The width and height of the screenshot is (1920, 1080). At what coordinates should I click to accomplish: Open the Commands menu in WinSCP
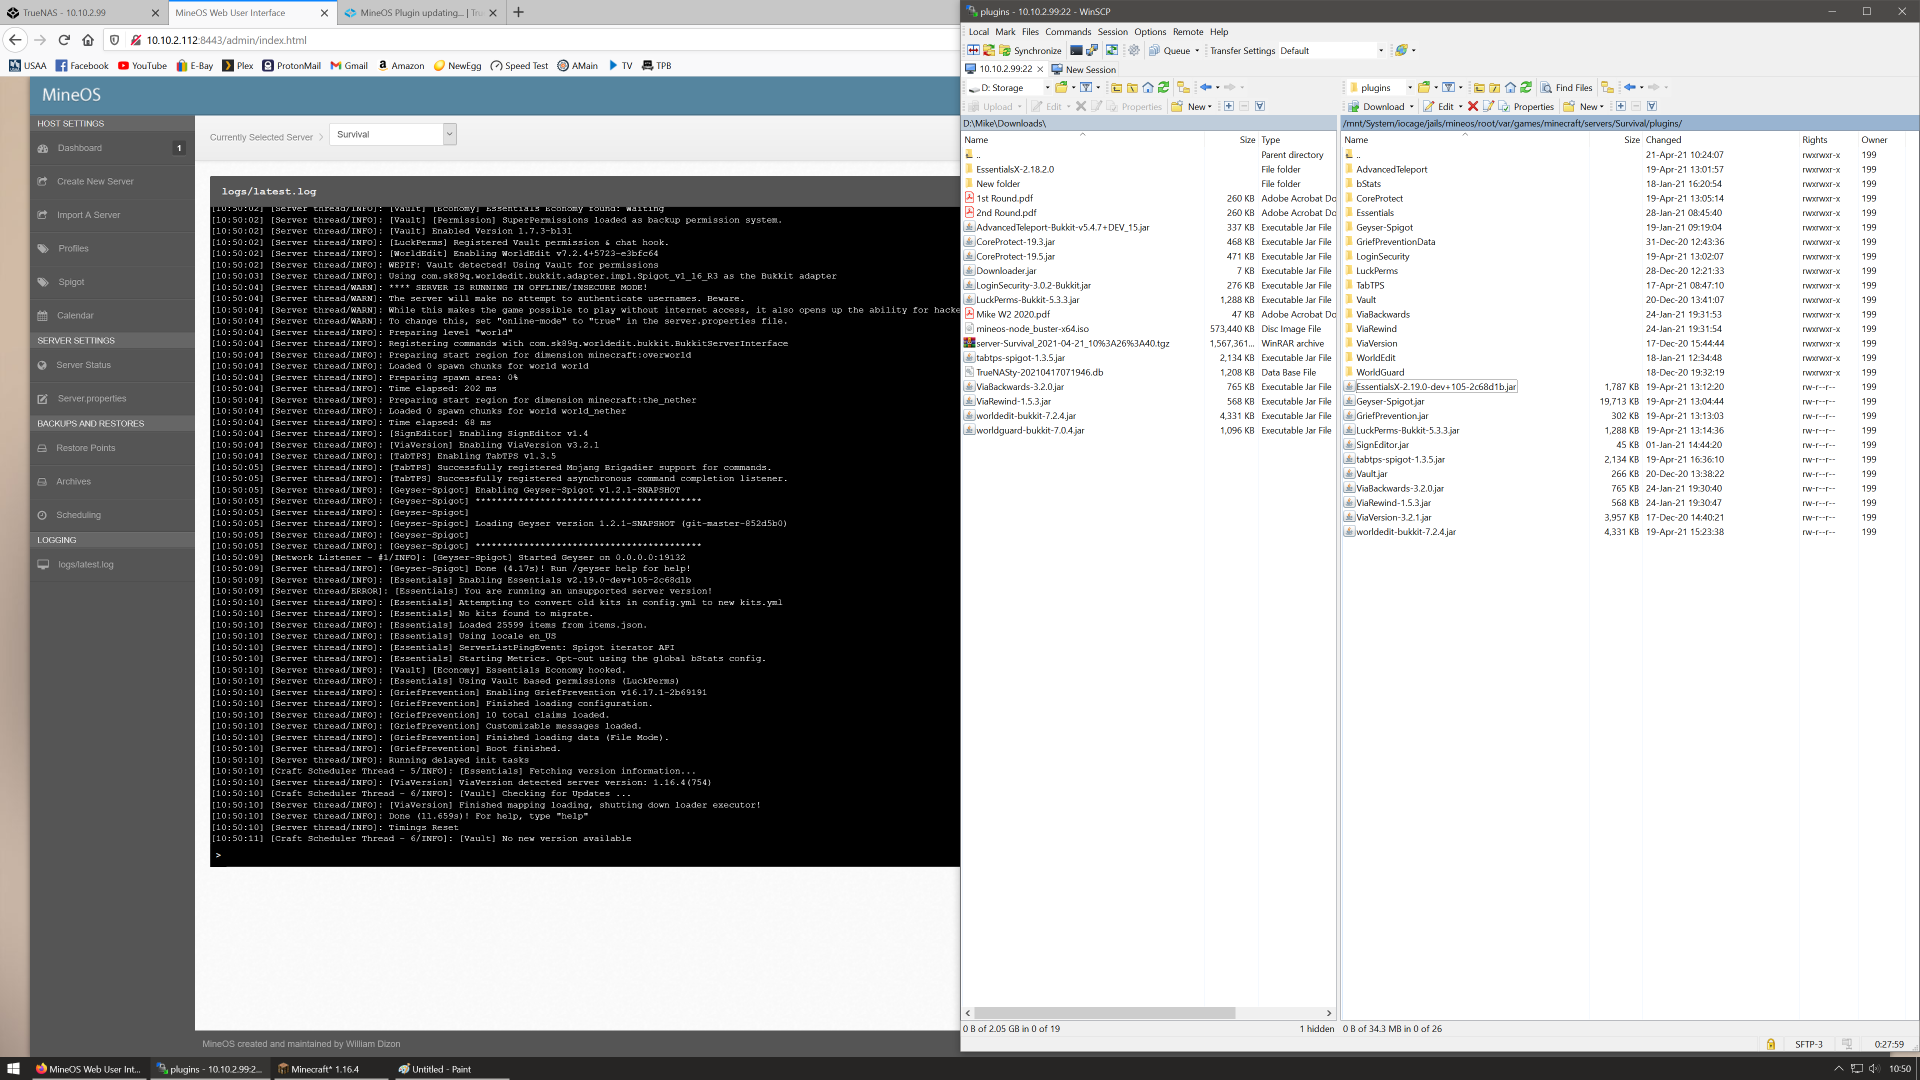[x=1067, y=32]
